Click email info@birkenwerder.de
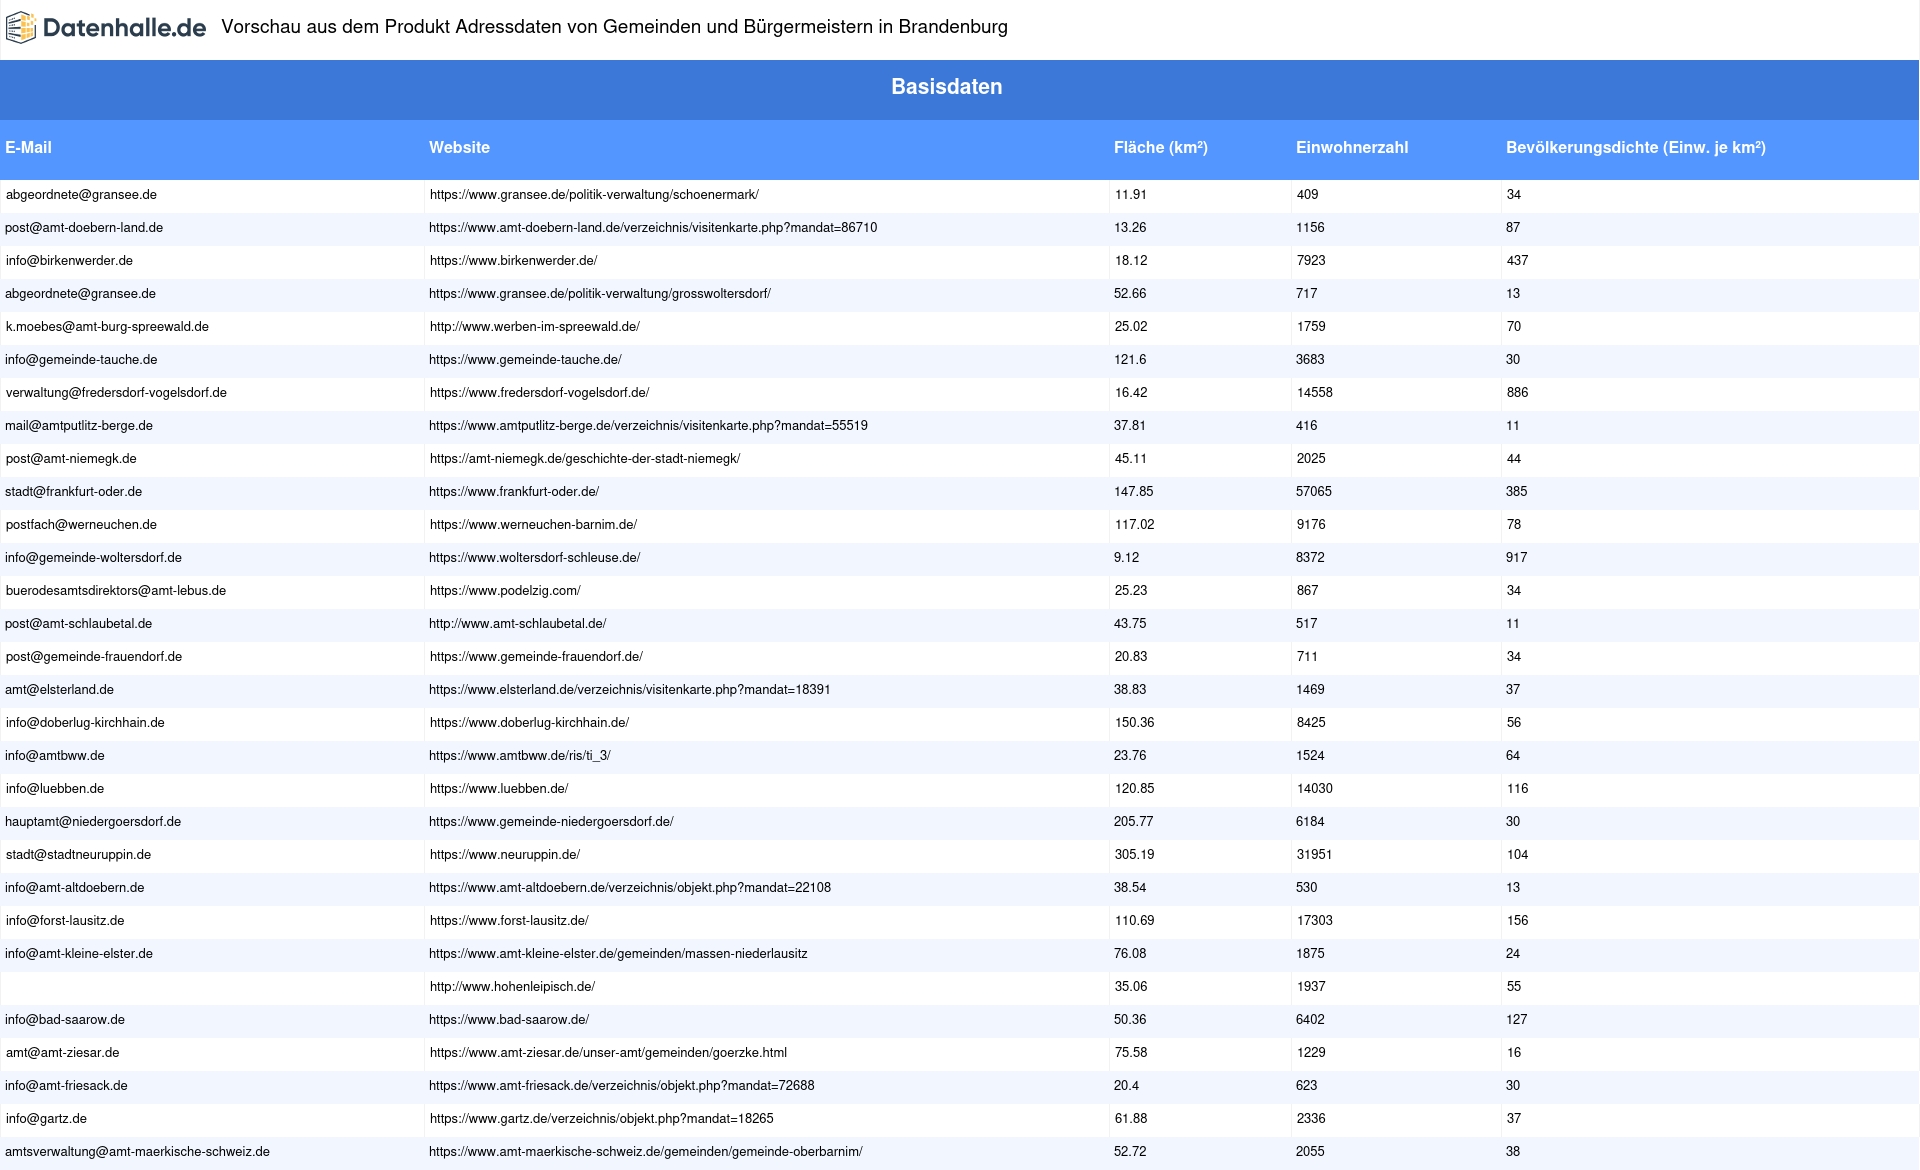 pyautogui.click(x=69, y=261)
